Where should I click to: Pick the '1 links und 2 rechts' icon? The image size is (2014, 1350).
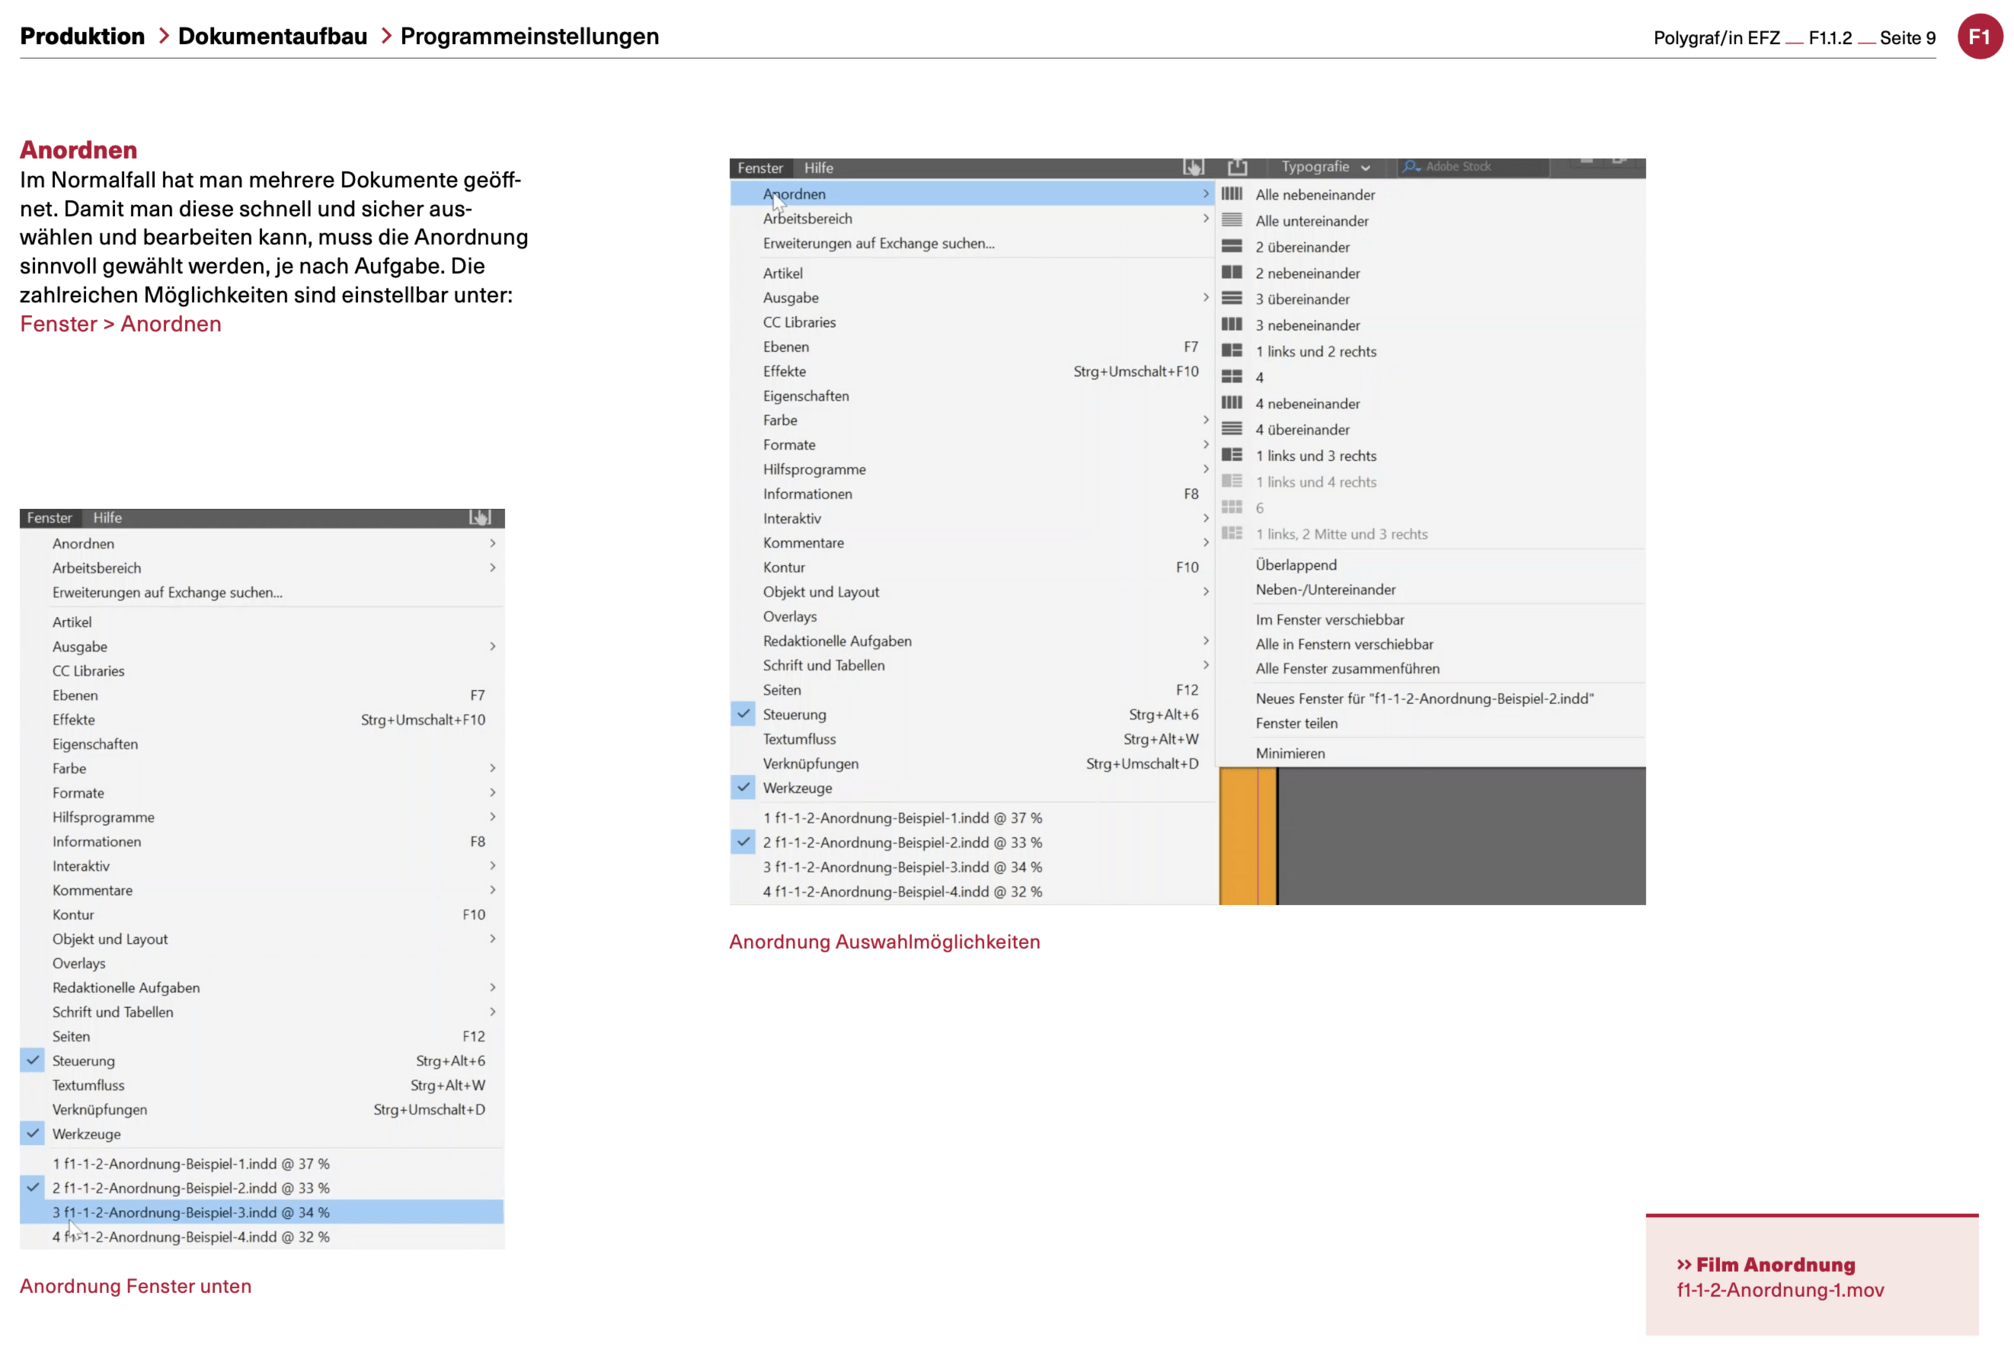point(1232,350)
